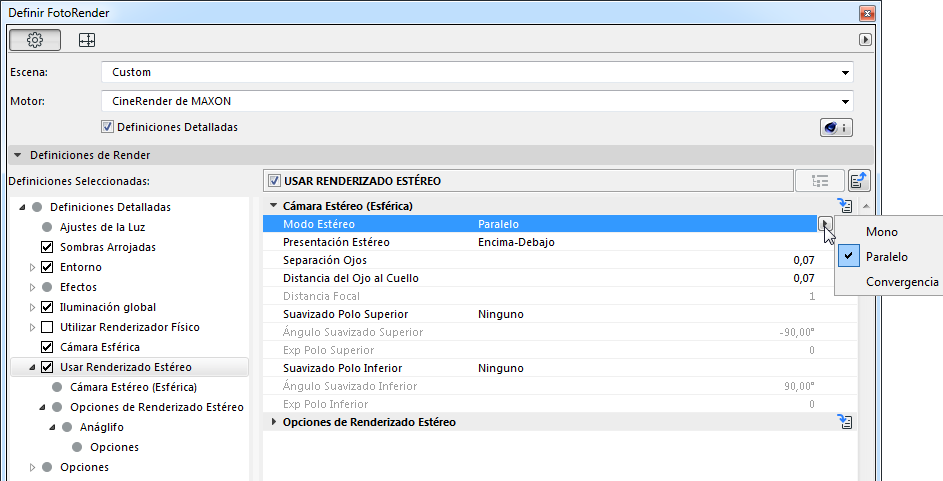
Task: Open the Escena dropdown
Action: coord(477,72)
